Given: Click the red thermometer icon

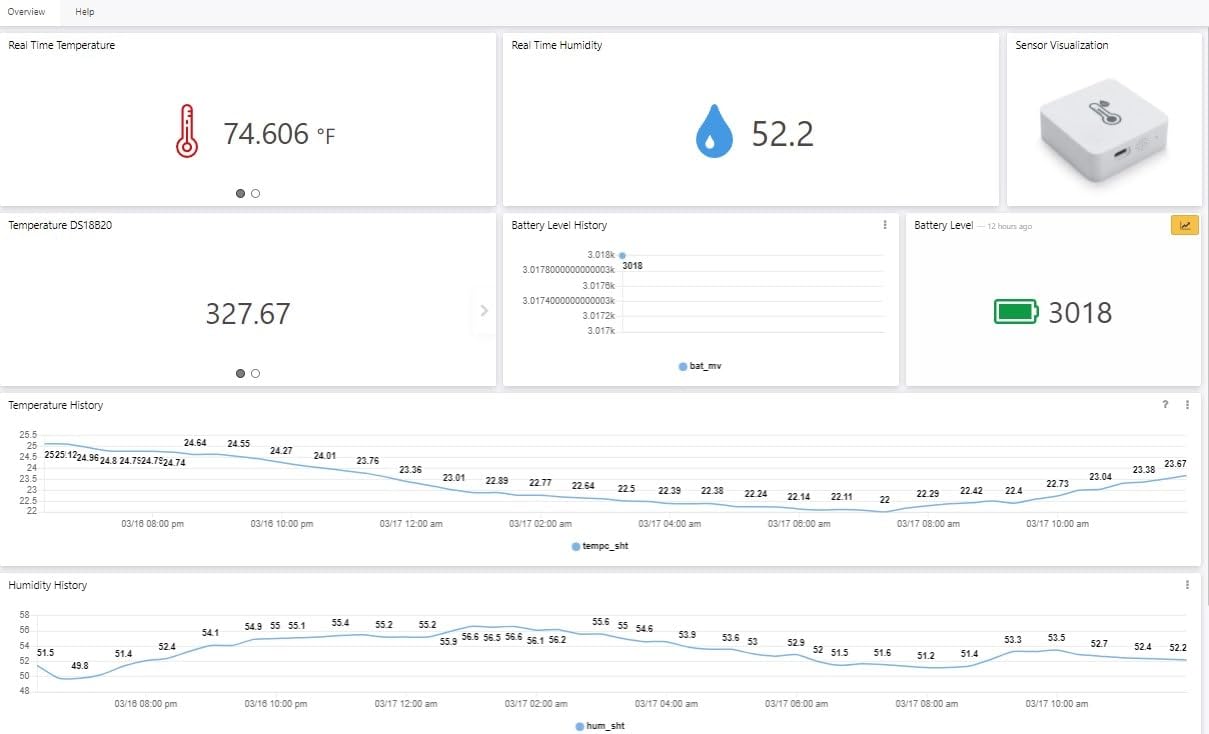Looking at the screenshot, I should [x=187, y=132].
